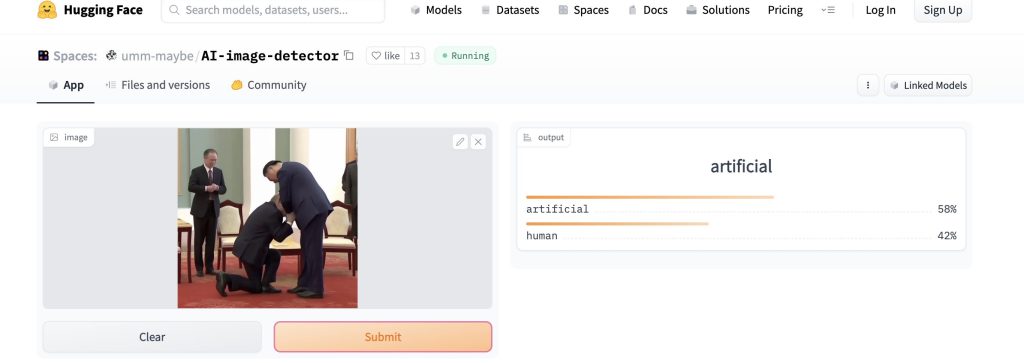Click the Spaces icon beside the space path
This screenshot has width=1024, height=363.
click(43, 55)
